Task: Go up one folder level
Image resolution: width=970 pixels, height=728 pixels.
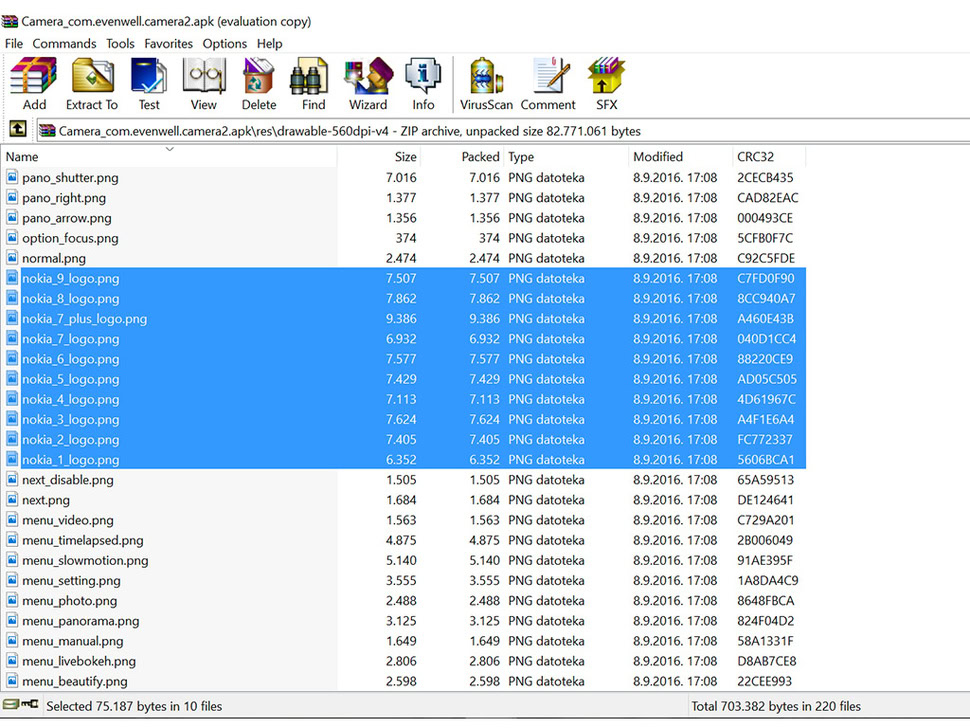Action: tap(18, 130)
